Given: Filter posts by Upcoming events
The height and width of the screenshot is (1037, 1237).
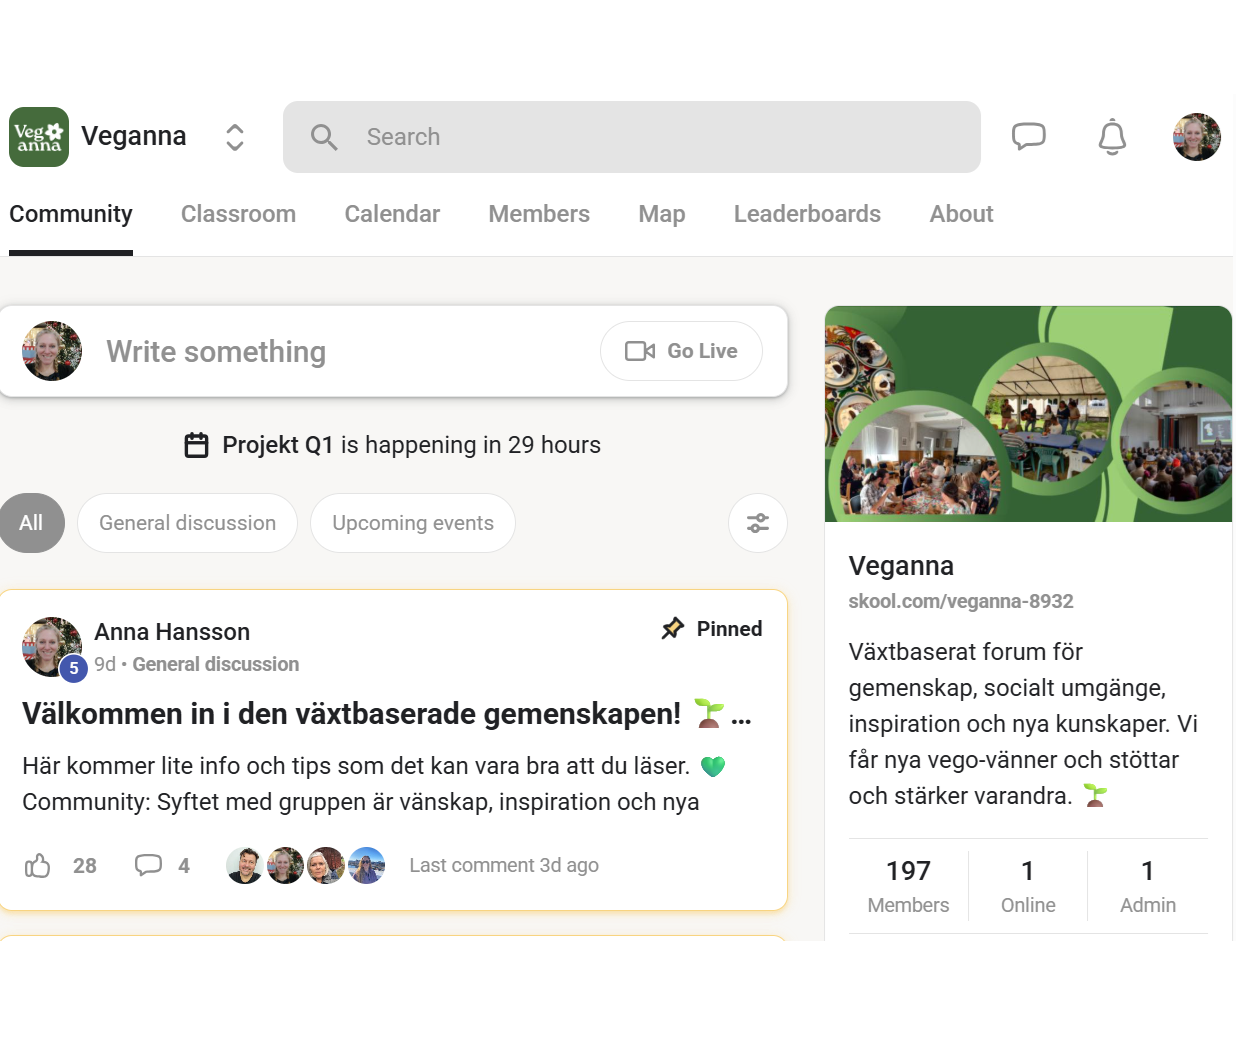Looking at the screenshot, I should [412, 523].
